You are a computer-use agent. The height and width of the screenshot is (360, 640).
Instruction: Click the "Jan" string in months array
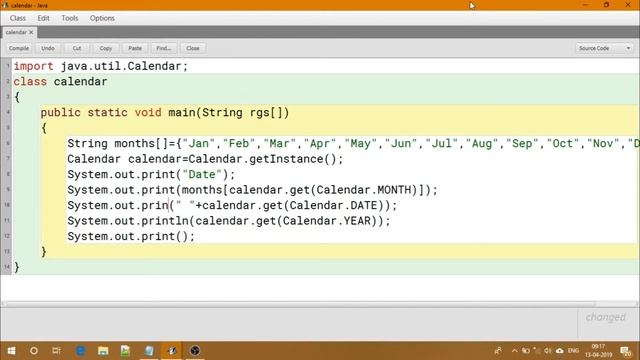click(198, 144)
